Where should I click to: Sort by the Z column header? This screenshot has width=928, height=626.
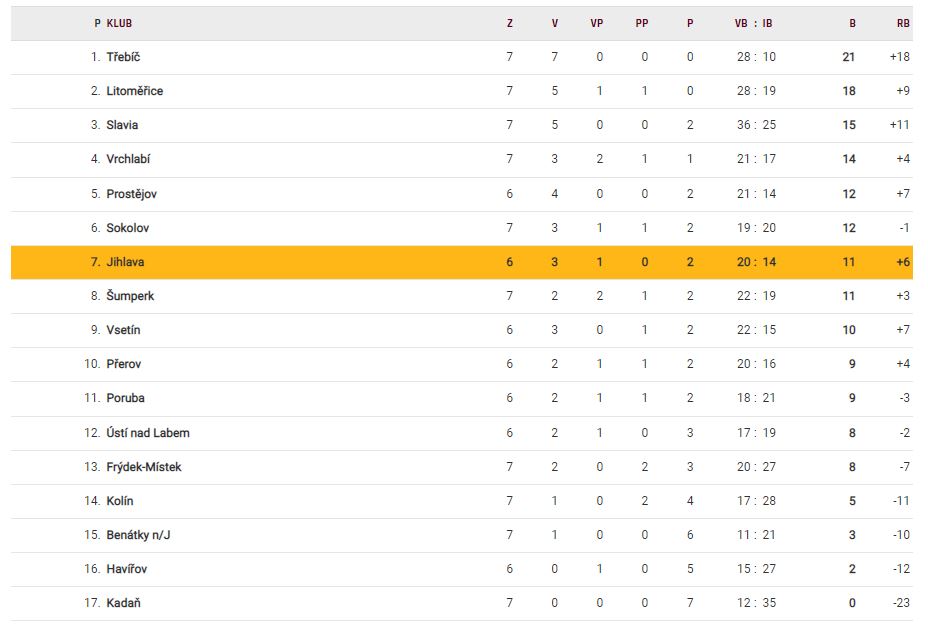click(510, 23)
